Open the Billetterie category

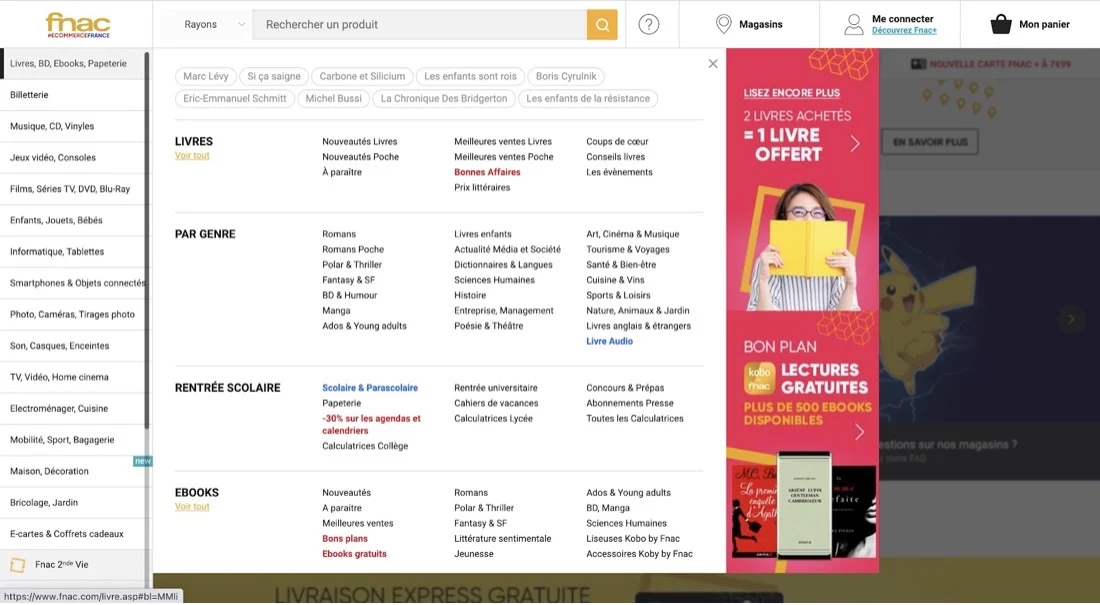pyautogui.click(x=75, y=95)
